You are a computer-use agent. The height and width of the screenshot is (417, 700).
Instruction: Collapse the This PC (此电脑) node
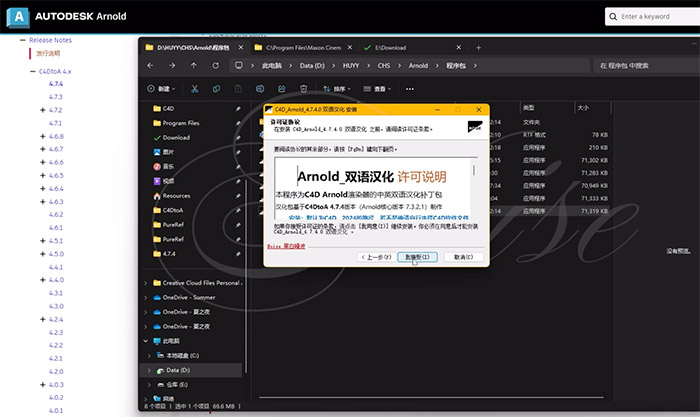point(146,341)
